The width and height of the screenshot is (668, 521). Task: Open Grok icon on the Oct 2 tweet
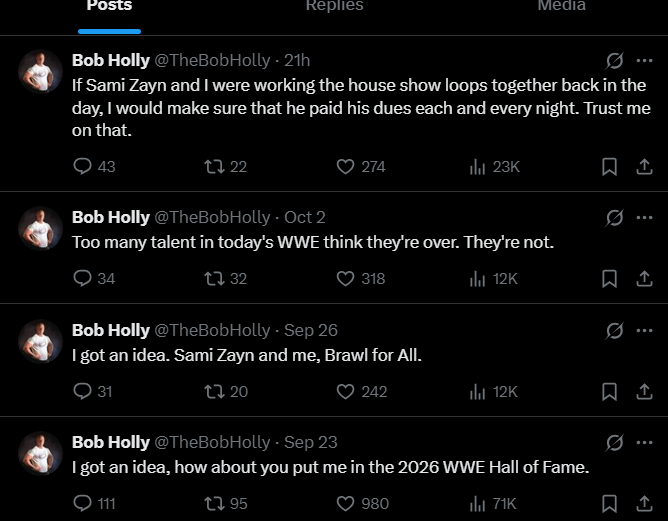616,218
